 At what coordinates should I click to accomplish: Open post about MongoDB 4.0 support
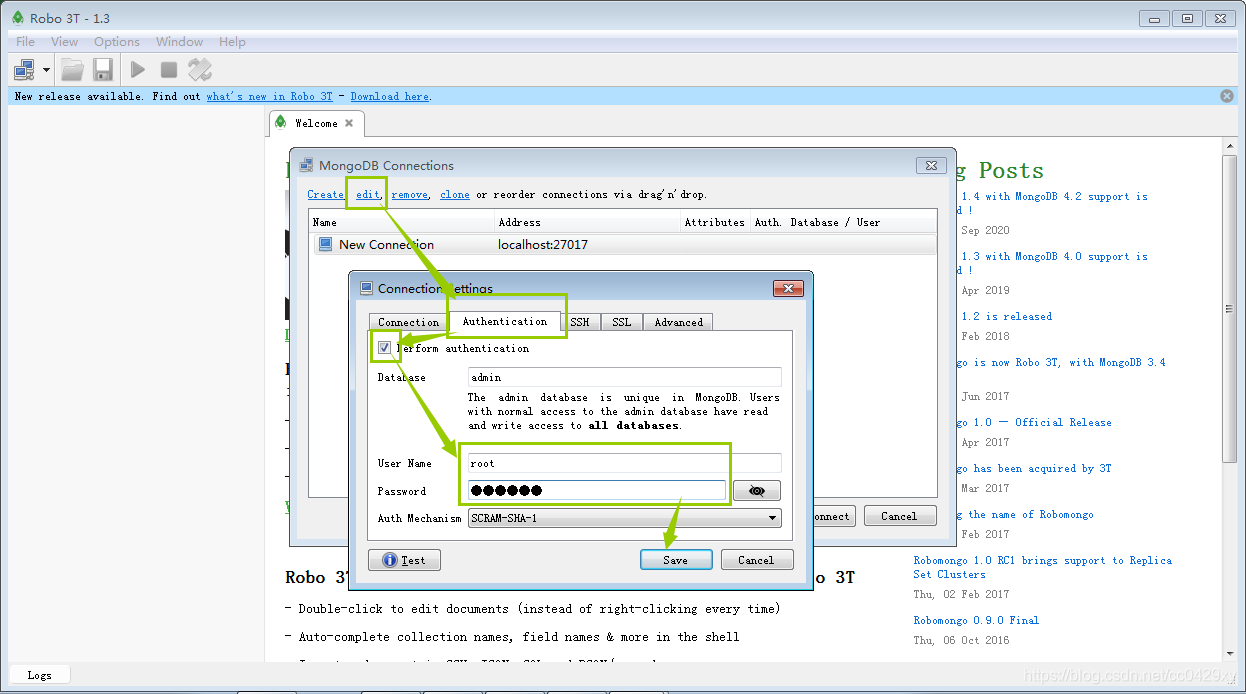pos(1054,263)
